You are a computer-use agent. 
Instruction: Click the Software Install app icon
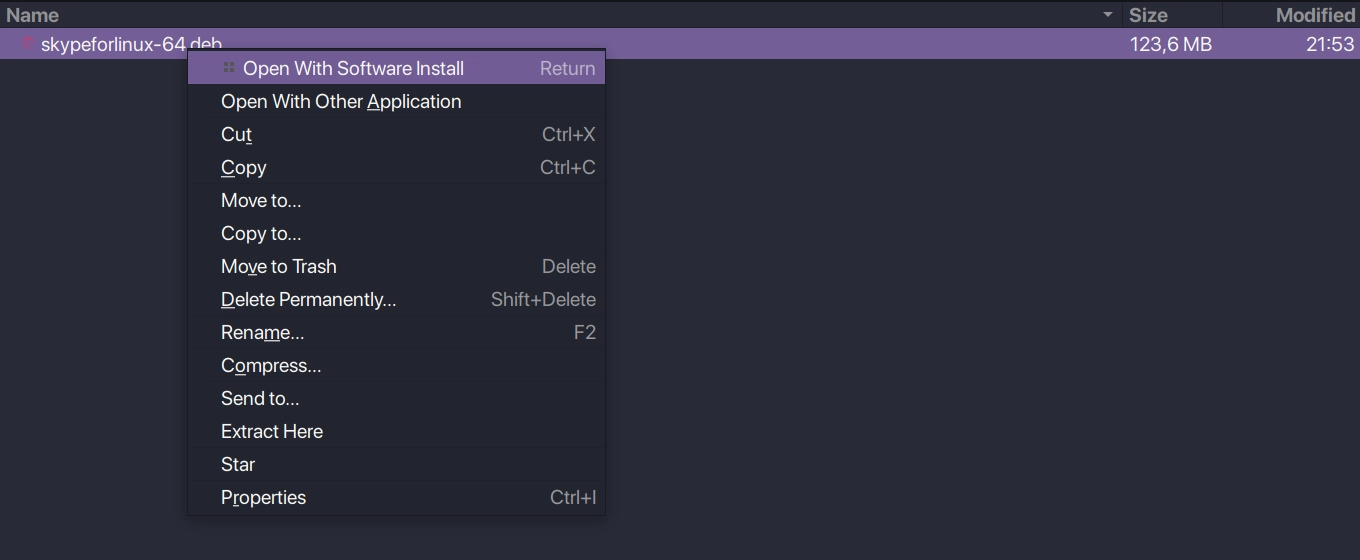[x=229, y=68]
